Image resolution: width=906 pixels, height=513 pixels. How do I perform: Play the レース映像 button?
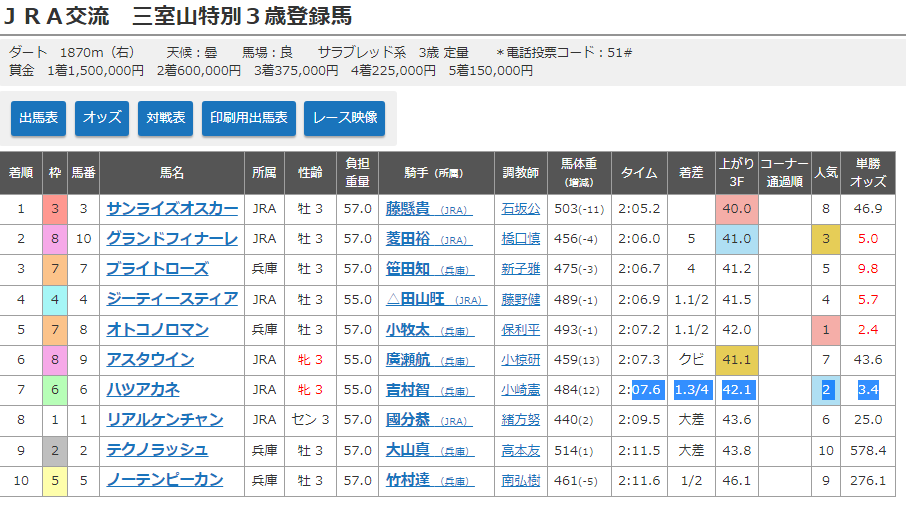[344, 118]
